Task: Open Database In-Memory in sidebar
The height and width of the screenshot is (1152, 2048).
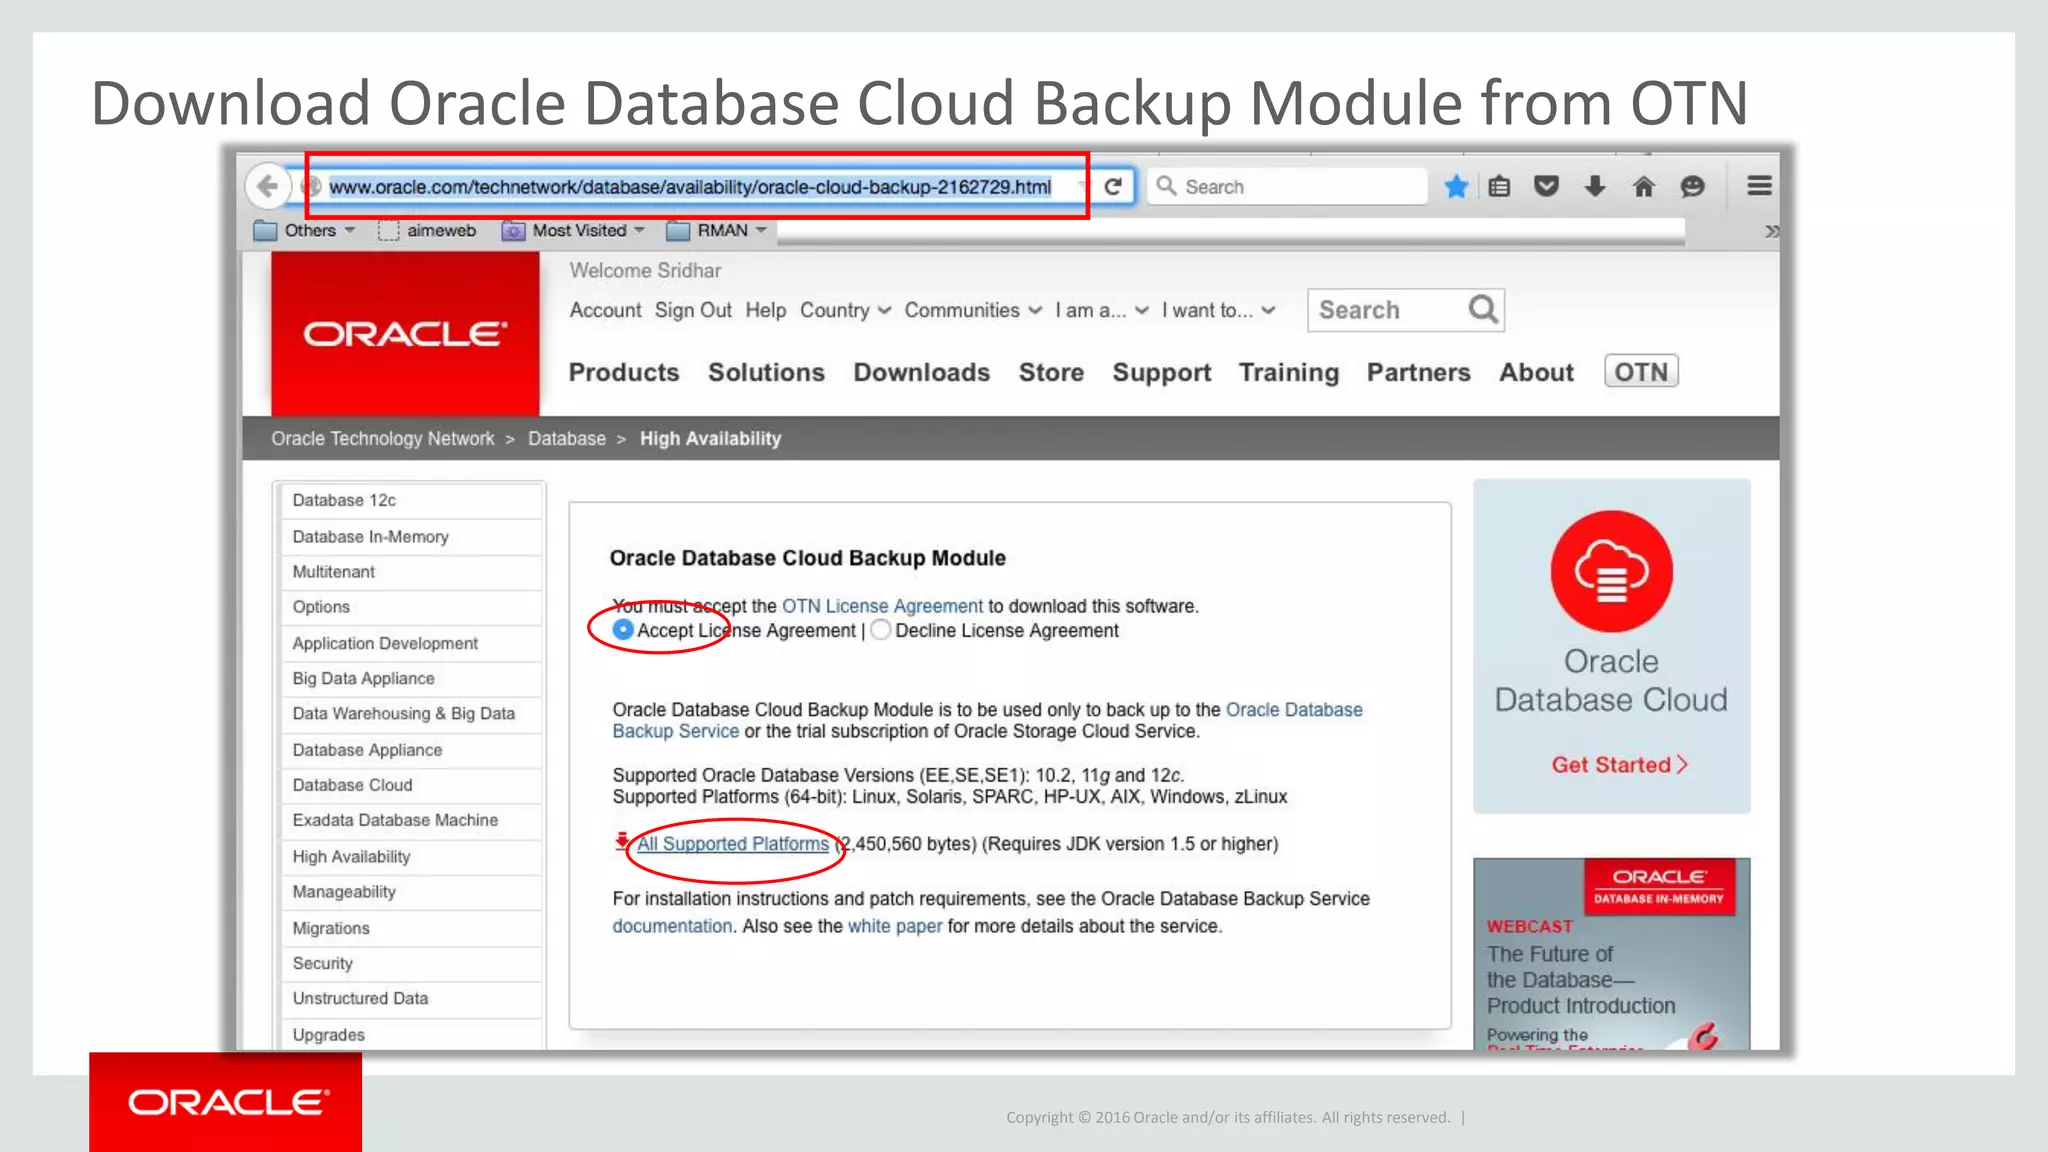Action: 413,537
